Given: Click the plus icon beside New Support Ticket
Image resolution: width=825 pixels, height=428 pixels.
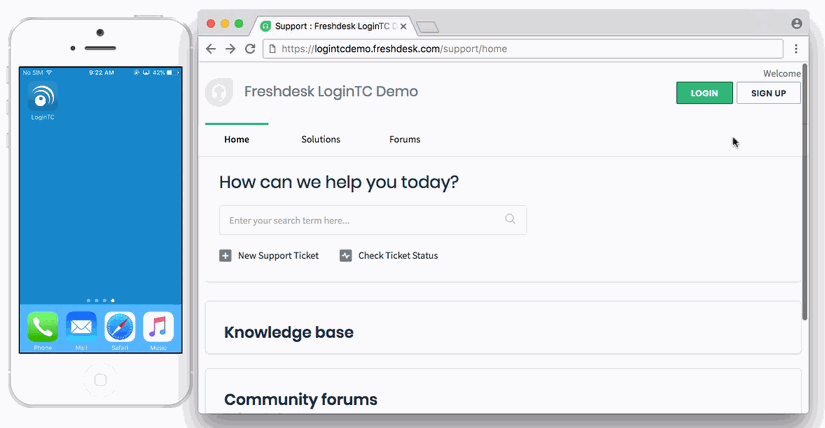Looking at the screenshot, I should click(225, 256).
